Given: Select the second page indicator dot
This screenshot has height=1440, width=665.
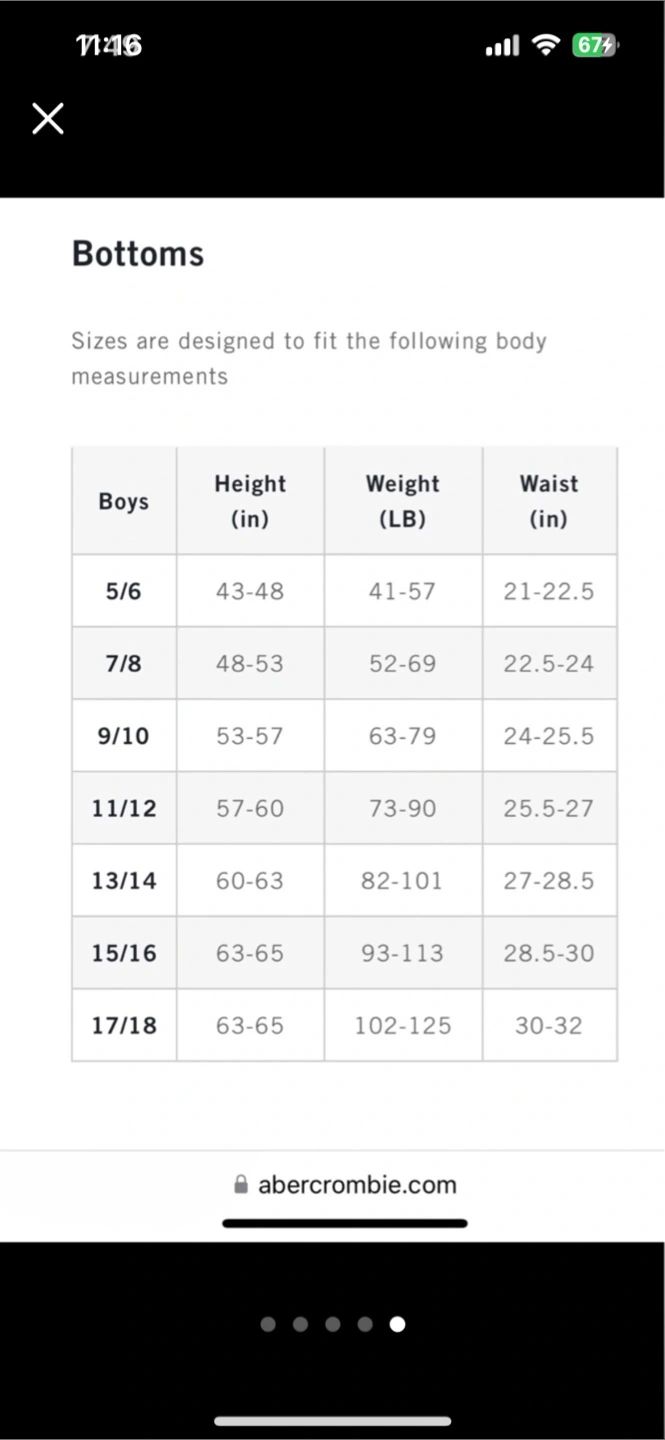Looking at the screenshot, I should pyautogui.click(x=300, y=1324).
